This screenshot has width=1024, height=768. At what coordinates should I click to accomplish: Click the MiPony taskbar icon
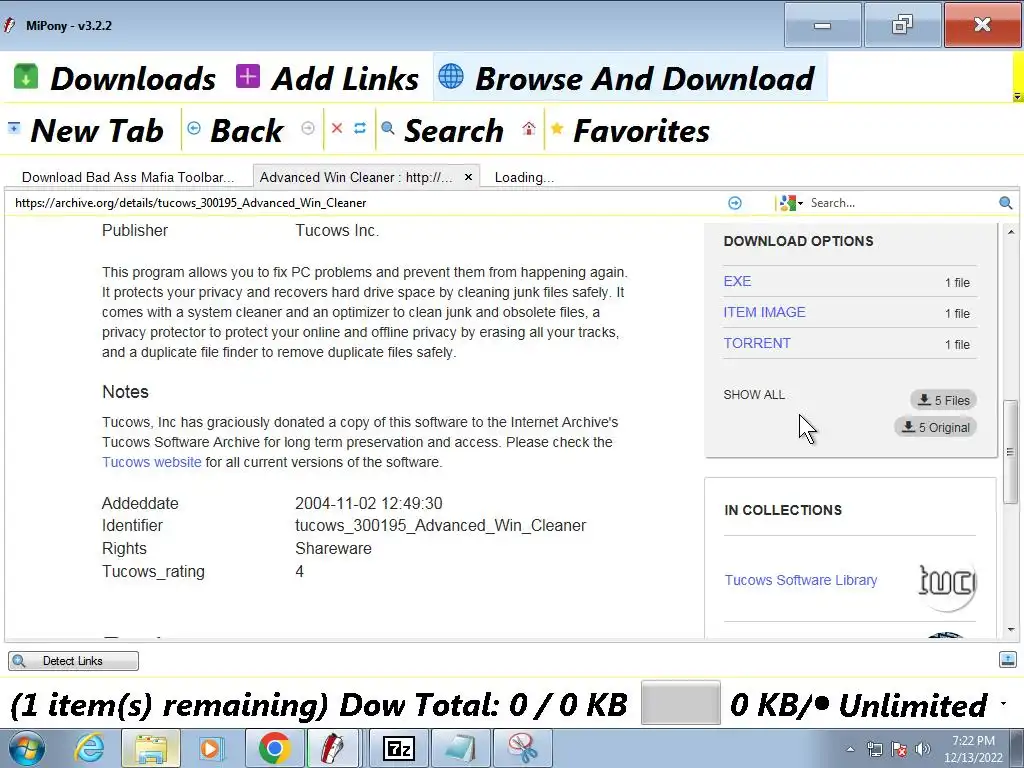[x=334, y=749]
